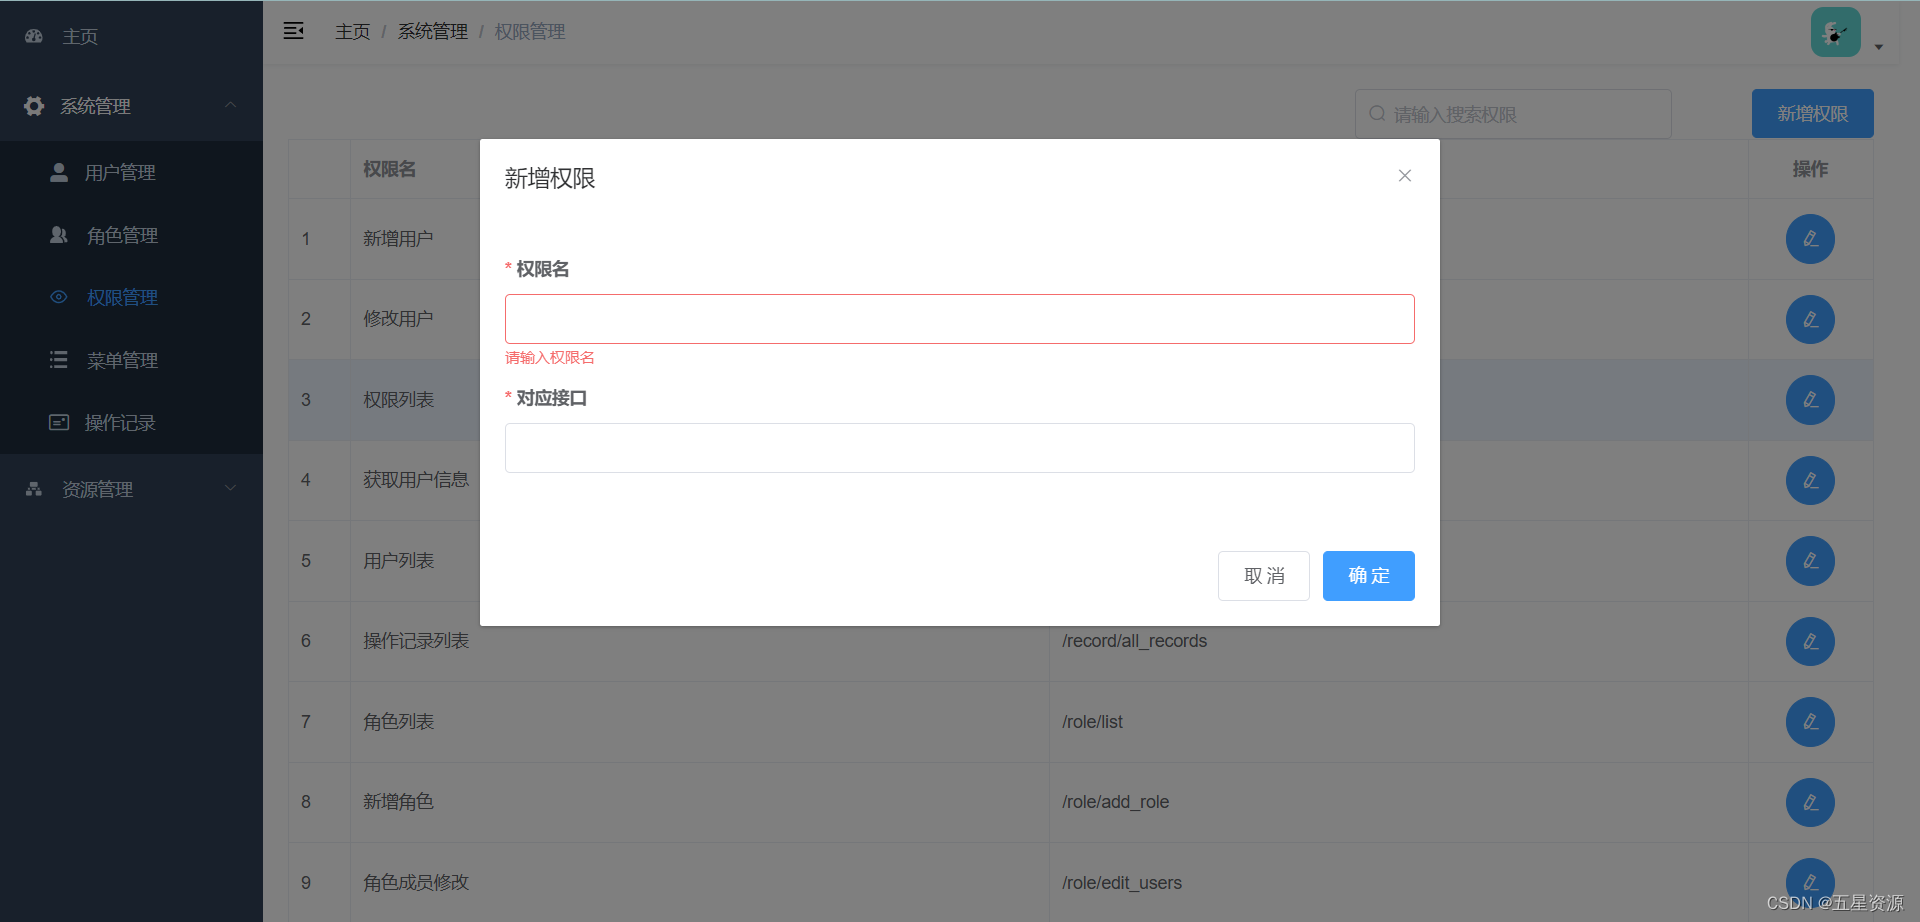Viewport: 1920px width, 922px height.
Task: Click the gear icon beside 系统管理
Action: [x=33, y=105]
